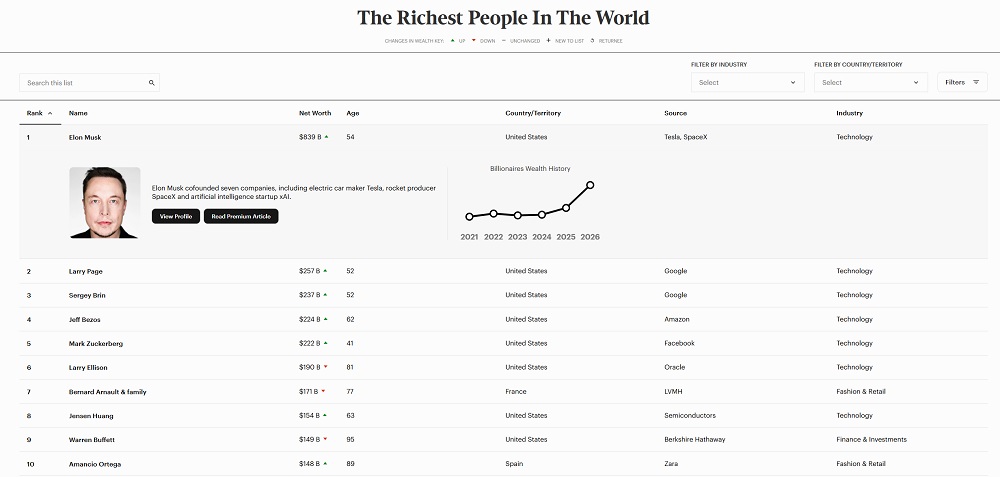Image resolution: width=1000 pixels, height=477 pixels.
Task: Focus the Search this list field
Action: tap(84, 83)
